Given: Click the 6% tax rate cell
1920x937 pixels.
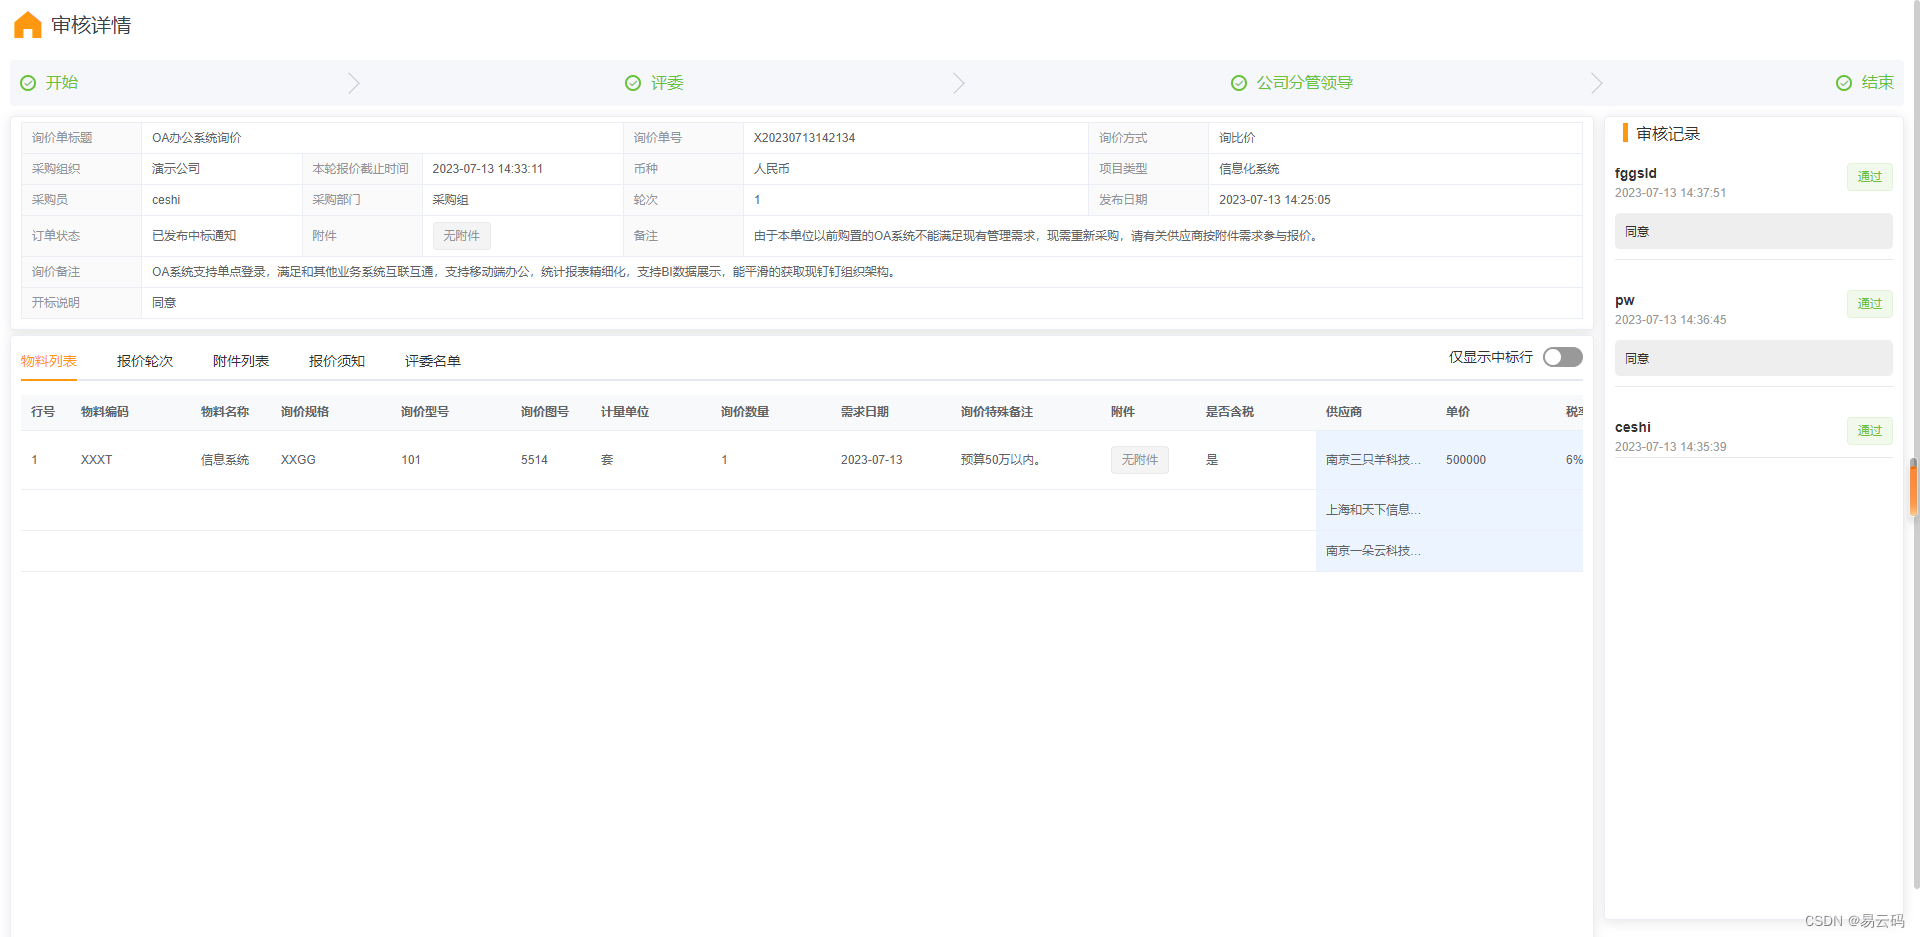Looking at the screenshot, I should click(x=1574, y=460).
